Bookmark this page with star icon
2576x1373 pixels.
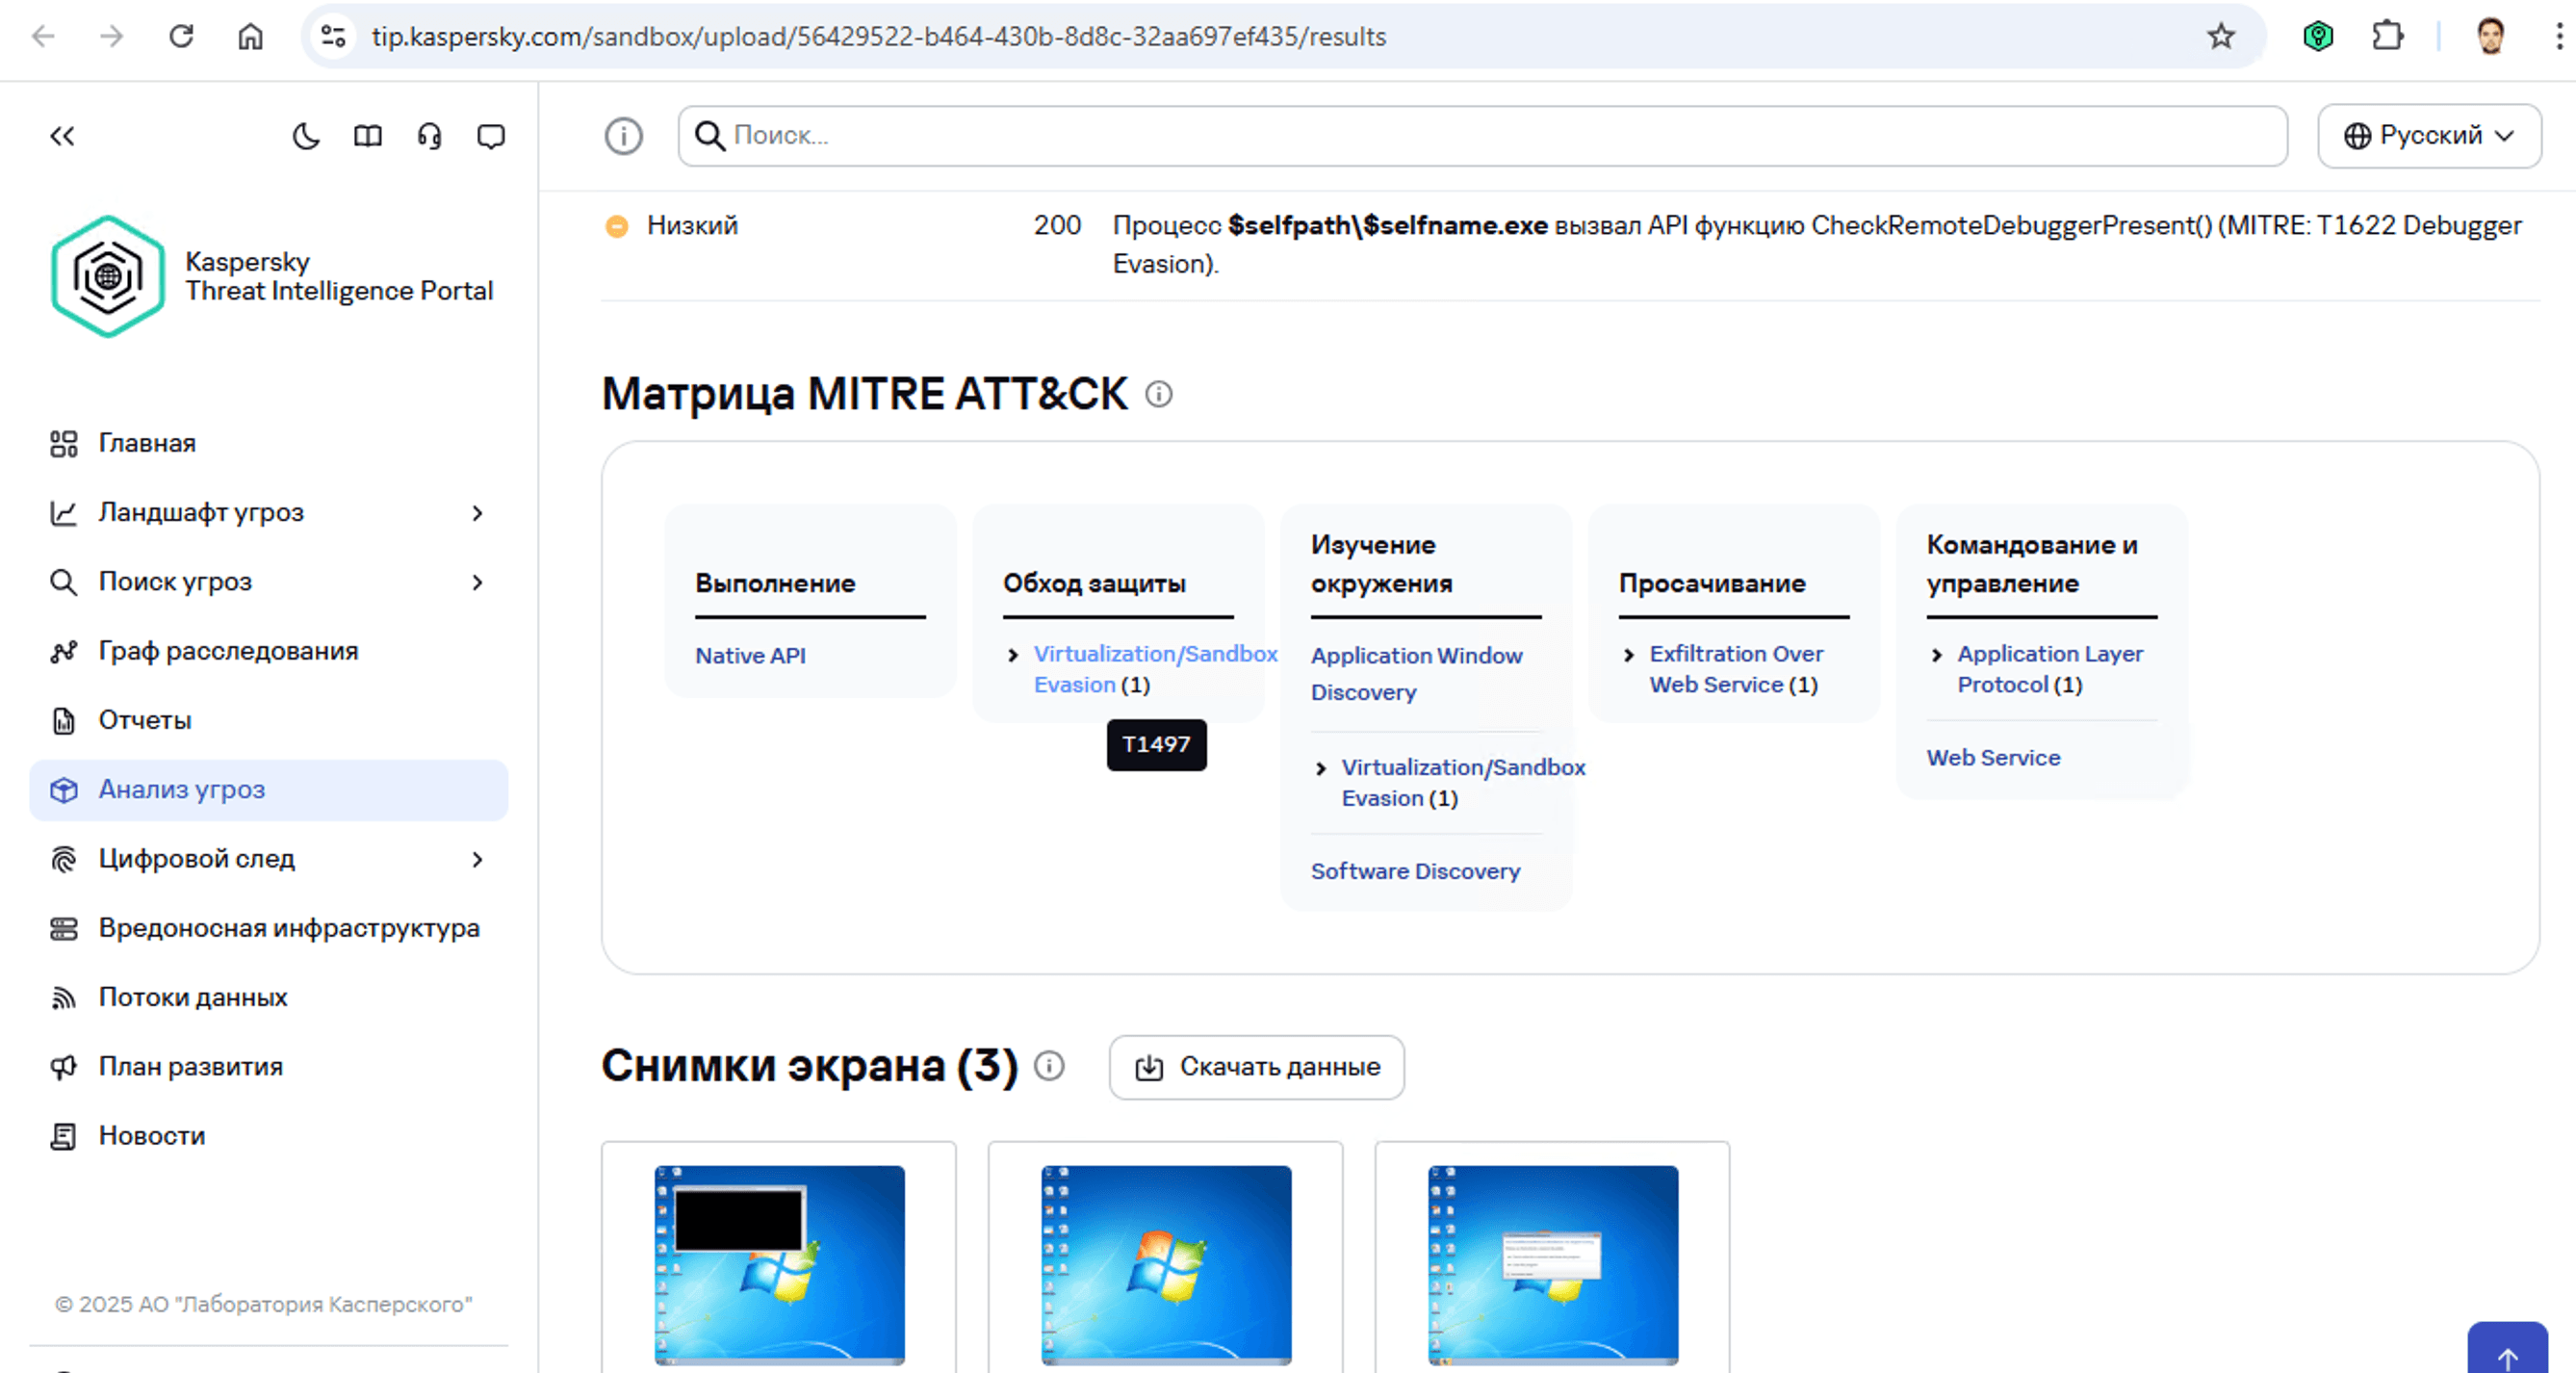pos(2220,37)
